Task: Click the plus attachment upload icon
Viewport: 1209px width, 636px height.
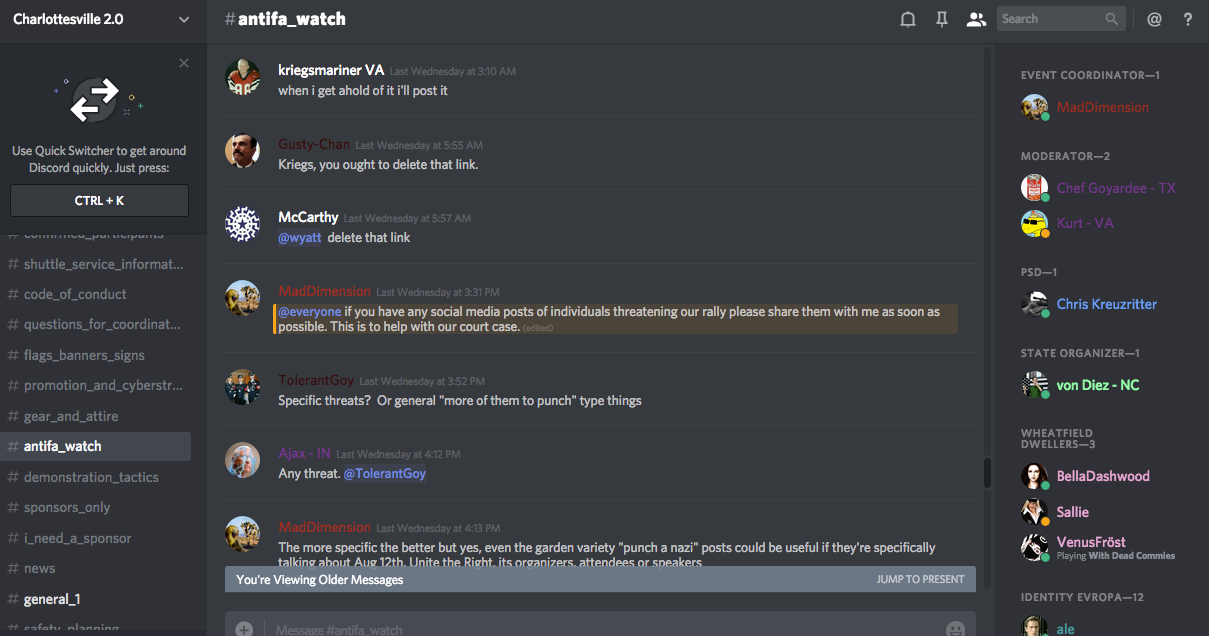Action: [244, 629]
